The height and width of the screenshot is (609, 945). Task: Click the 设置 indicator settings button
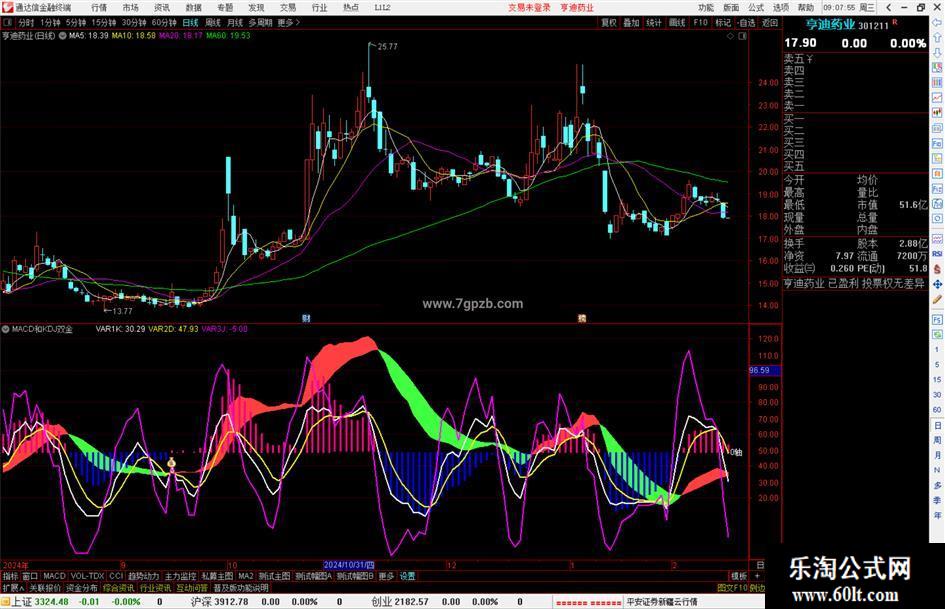[407, 576]
